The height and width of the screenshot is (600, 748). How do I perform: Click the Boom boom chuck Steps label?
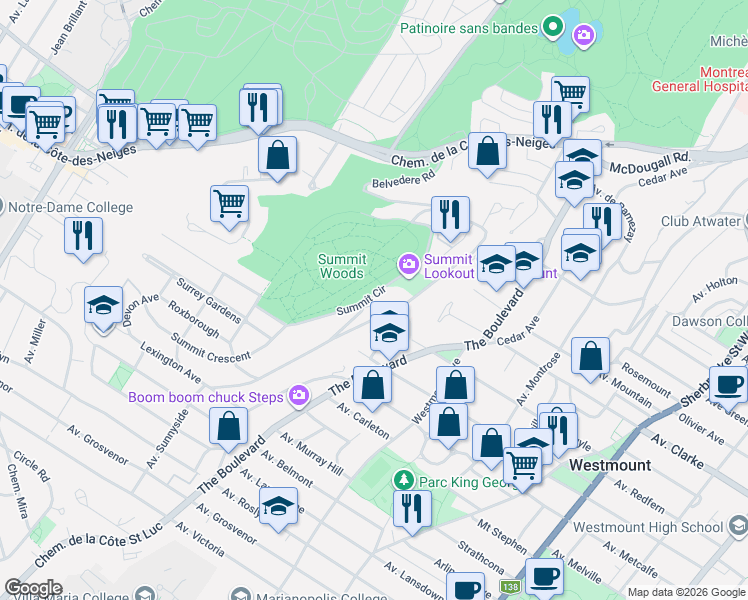206,397
